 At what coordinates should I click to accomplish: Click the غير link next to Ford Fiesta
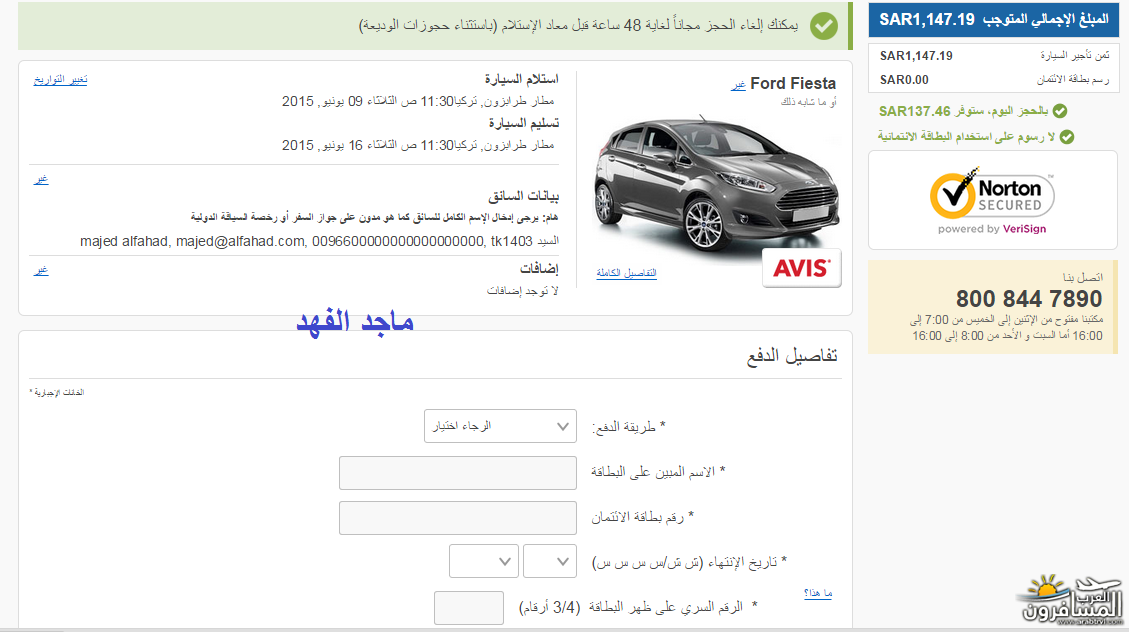738,85
